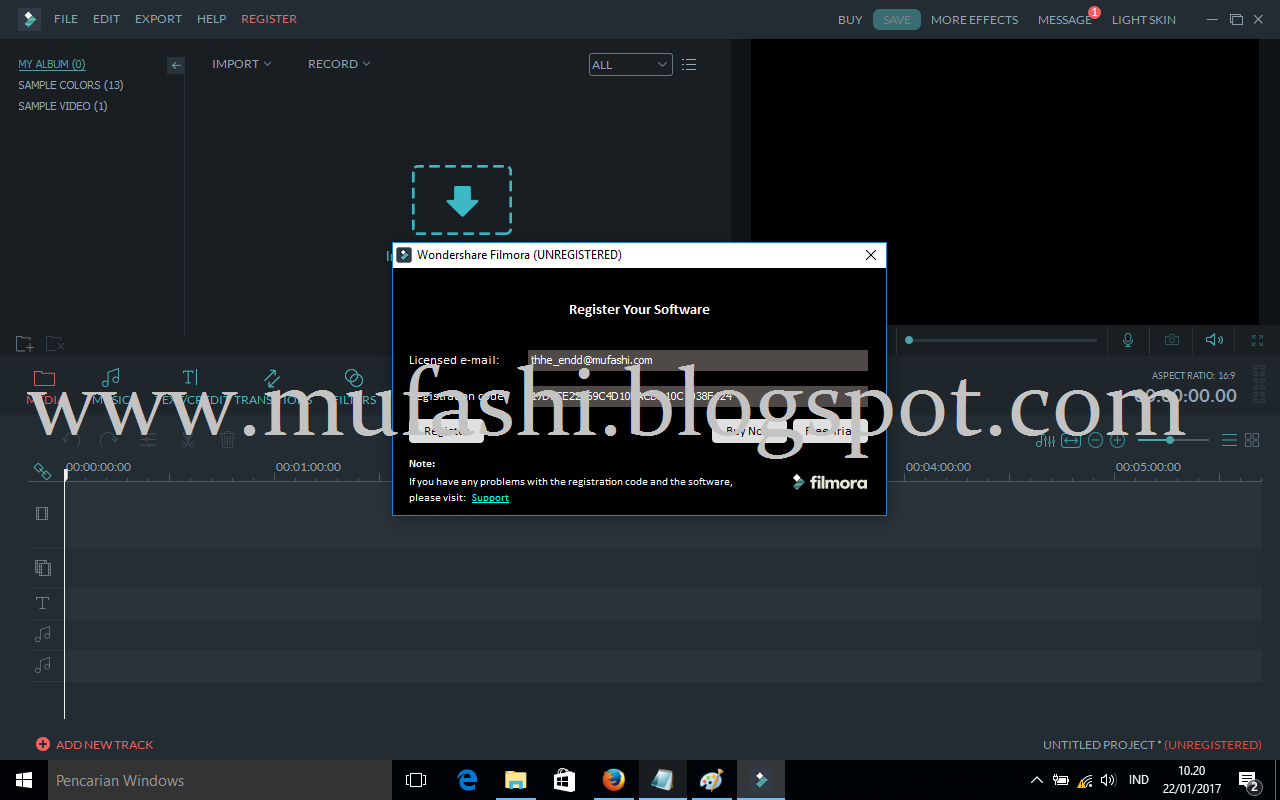The width and height of the screenshot is (1280, 800).
Task: Click the scissors split tool
Action: [x=188, y=439]
